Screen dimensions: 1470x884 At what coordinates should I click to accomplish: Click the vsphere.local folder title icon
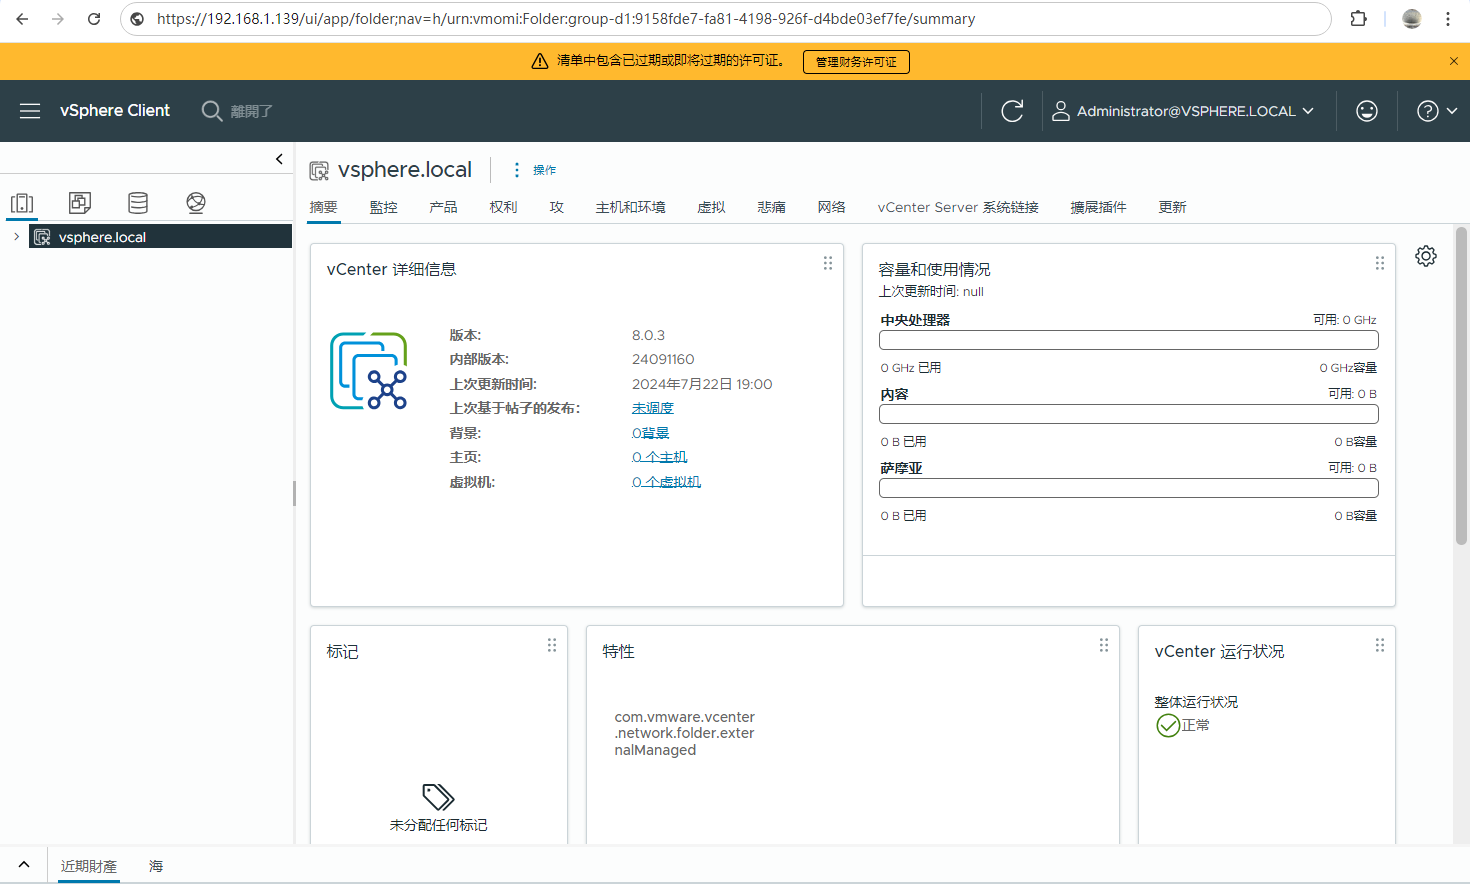(319, 171)
